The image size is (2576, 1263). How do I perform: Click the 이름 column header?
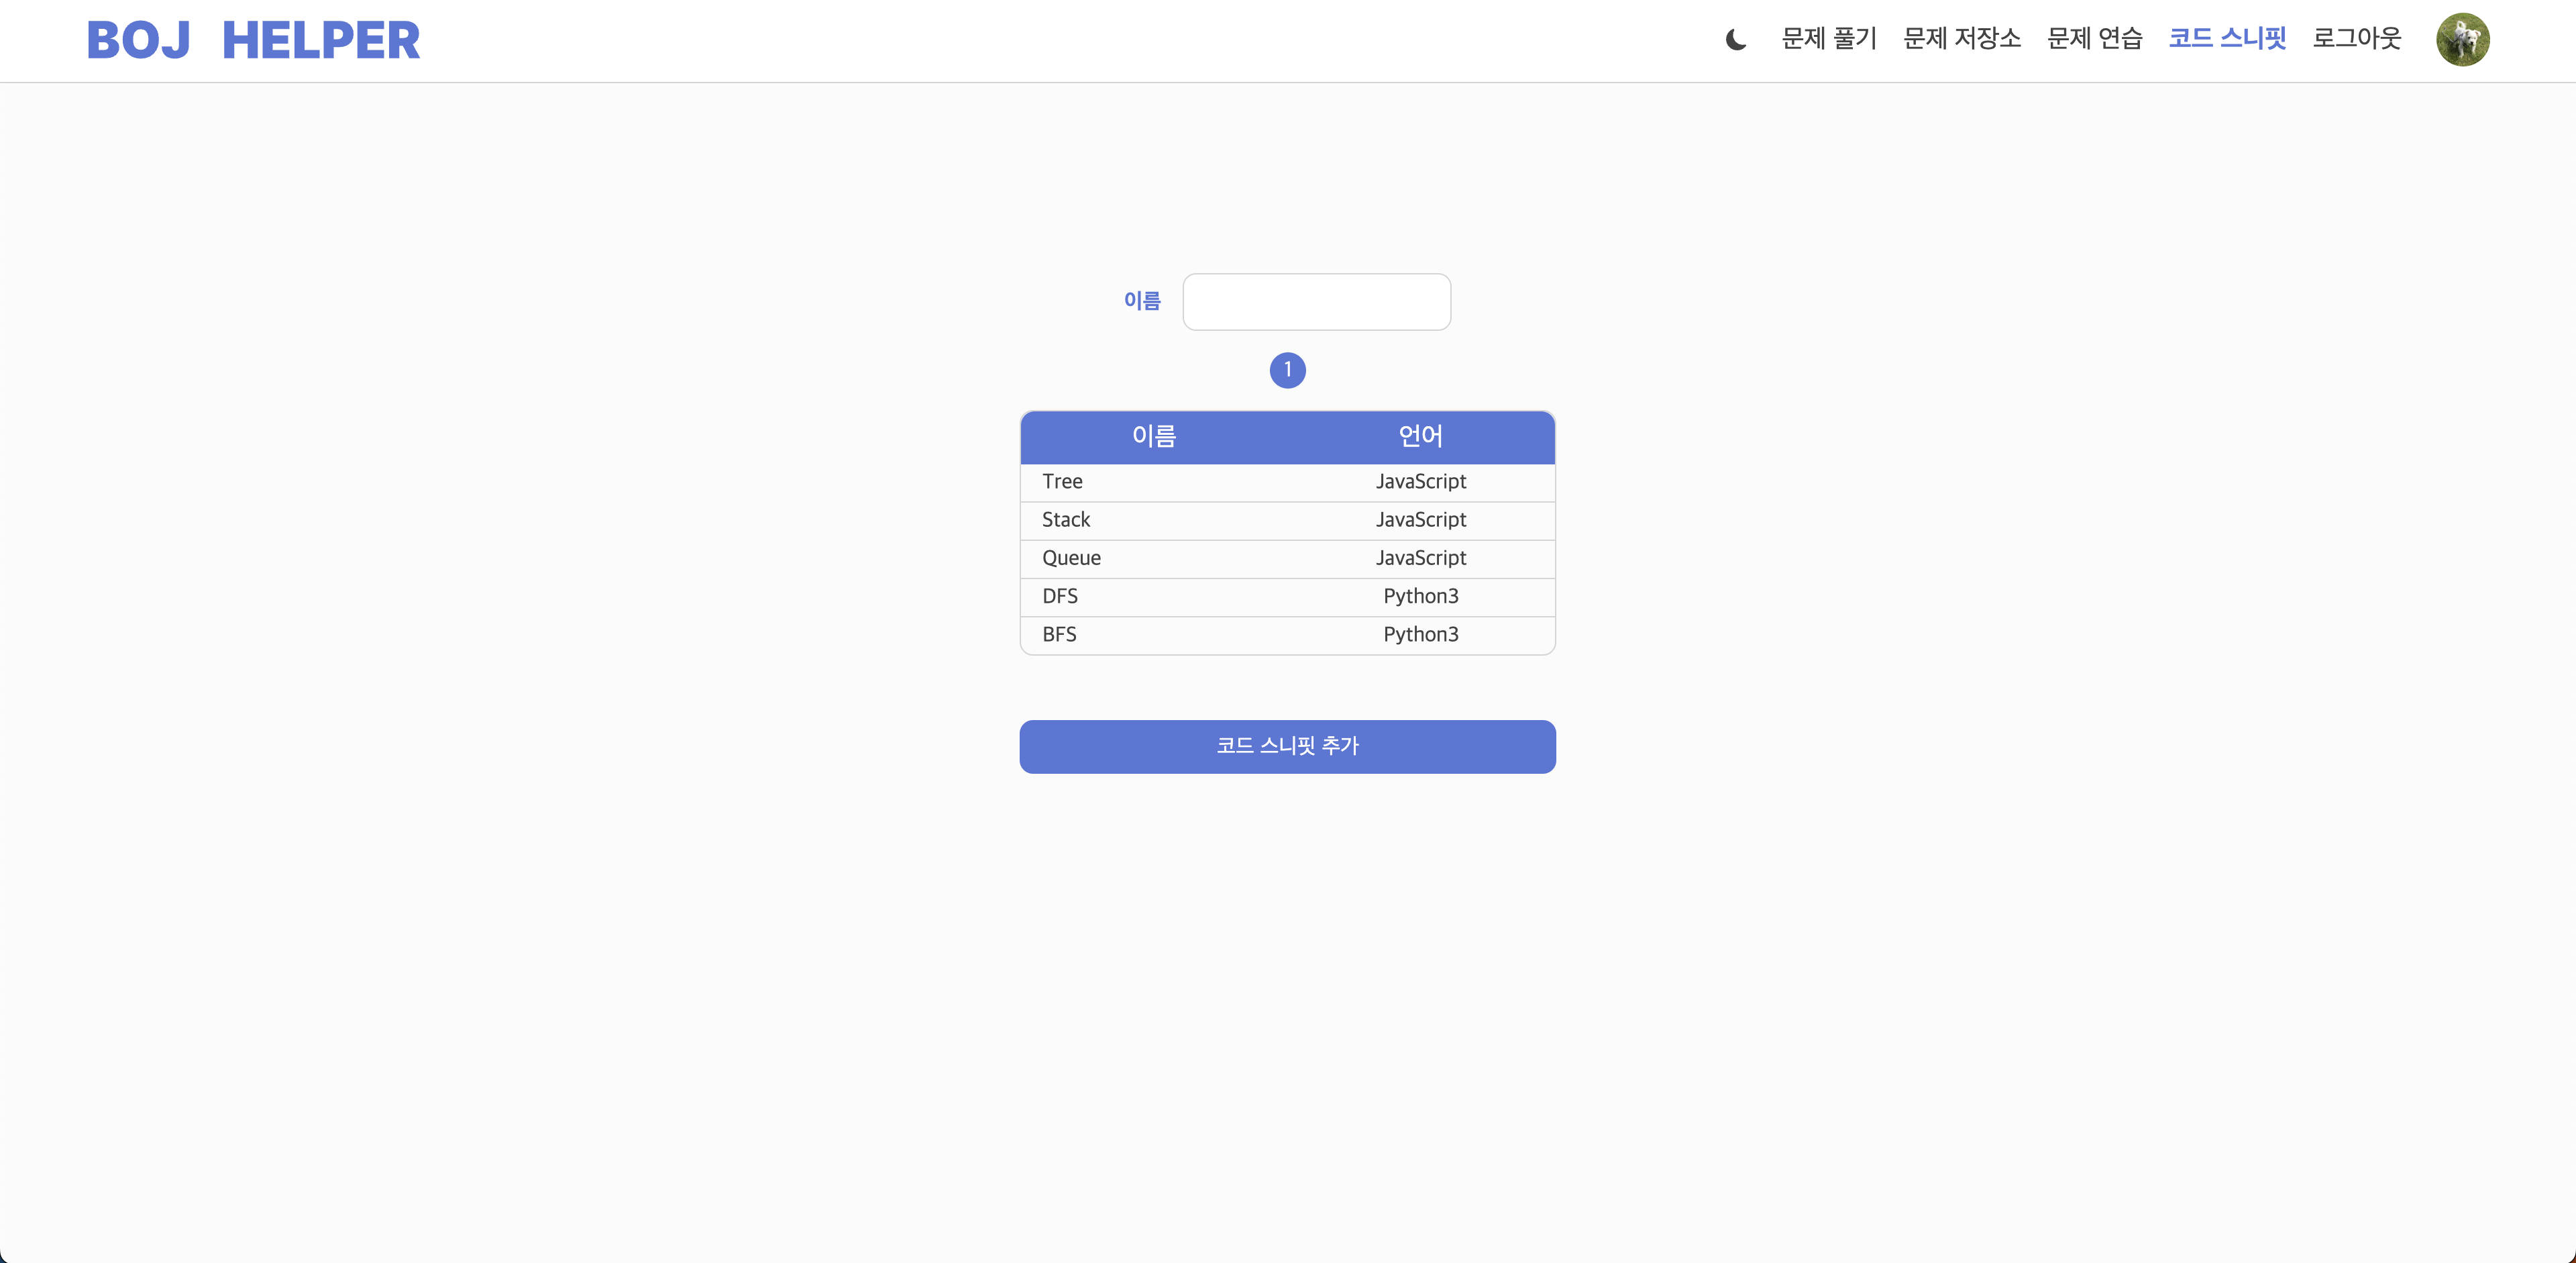1153,437
